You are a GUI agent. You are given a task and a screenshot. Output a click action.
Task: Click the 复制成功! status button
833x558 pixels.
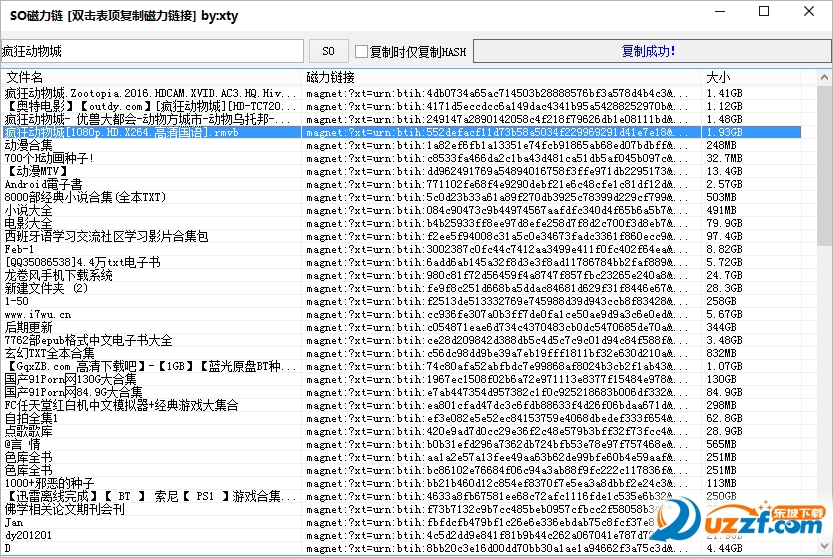click(x=652, y=51)
